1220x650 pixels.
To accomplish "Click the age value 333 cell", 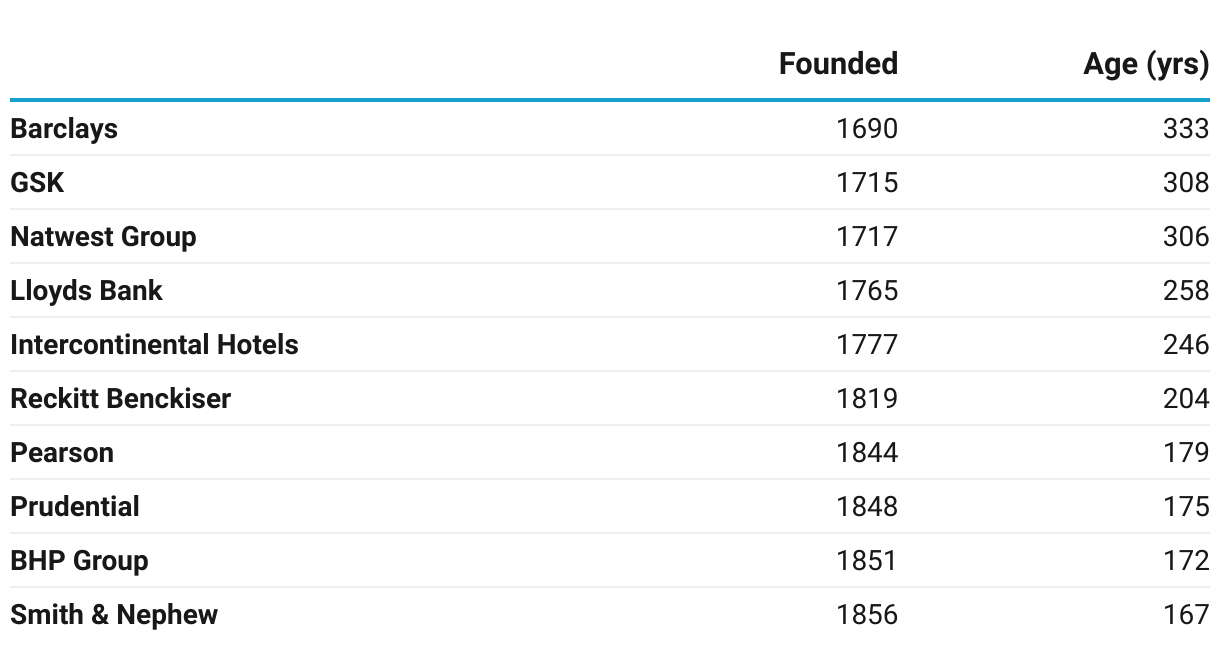I will point(1185,129).
